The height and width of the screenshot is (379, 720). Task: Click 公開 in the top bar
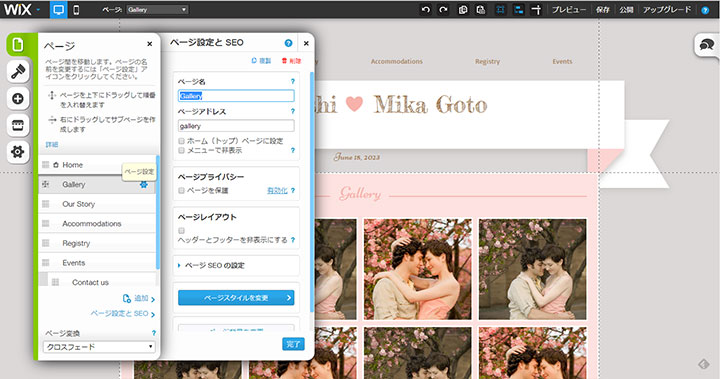pyautogui.click(x=626, y=10)
